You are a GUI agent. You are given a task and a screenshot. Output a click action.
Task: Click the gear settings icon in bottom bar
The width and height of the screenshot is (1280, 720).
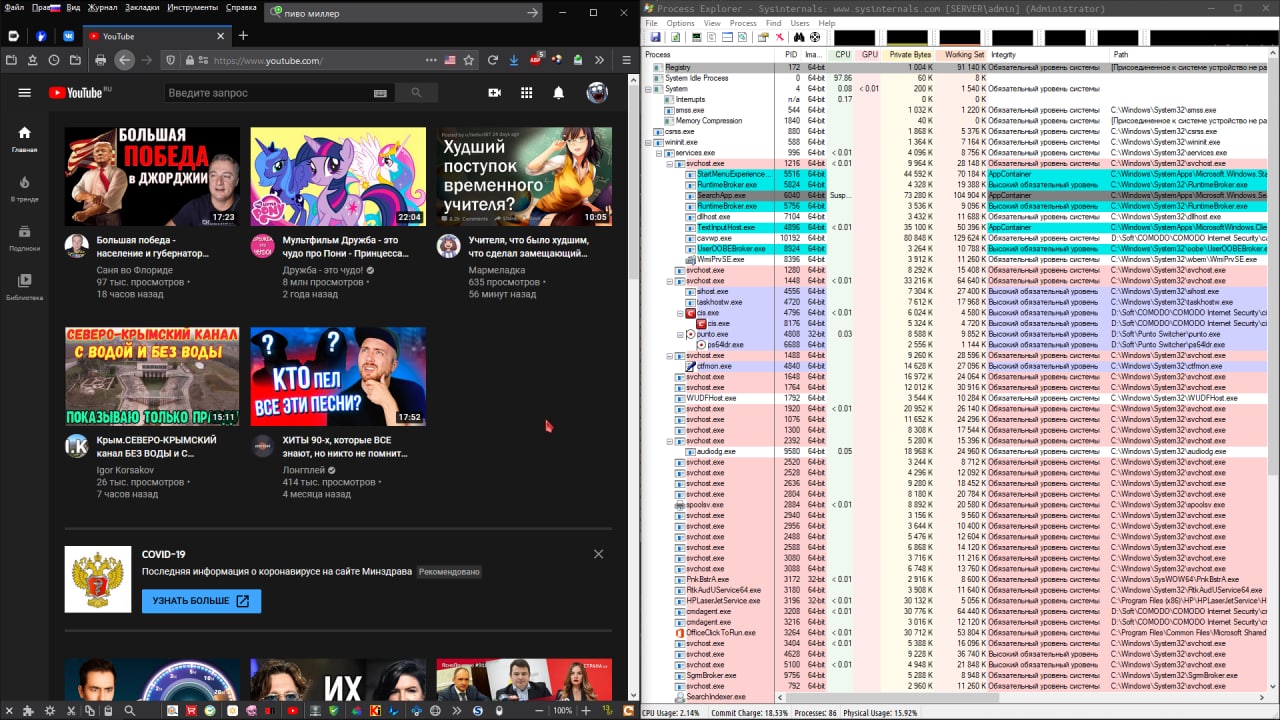coord(50,710)
